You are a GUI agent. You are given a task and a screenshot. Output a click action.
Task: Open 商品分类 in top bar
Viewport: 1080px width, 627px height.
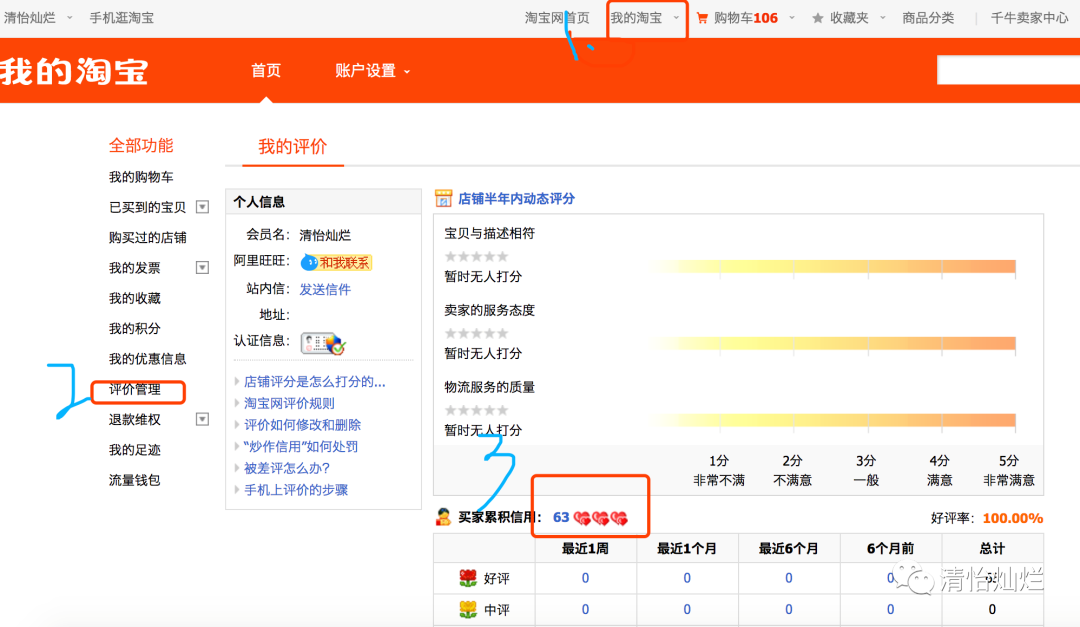coord(928,18)
